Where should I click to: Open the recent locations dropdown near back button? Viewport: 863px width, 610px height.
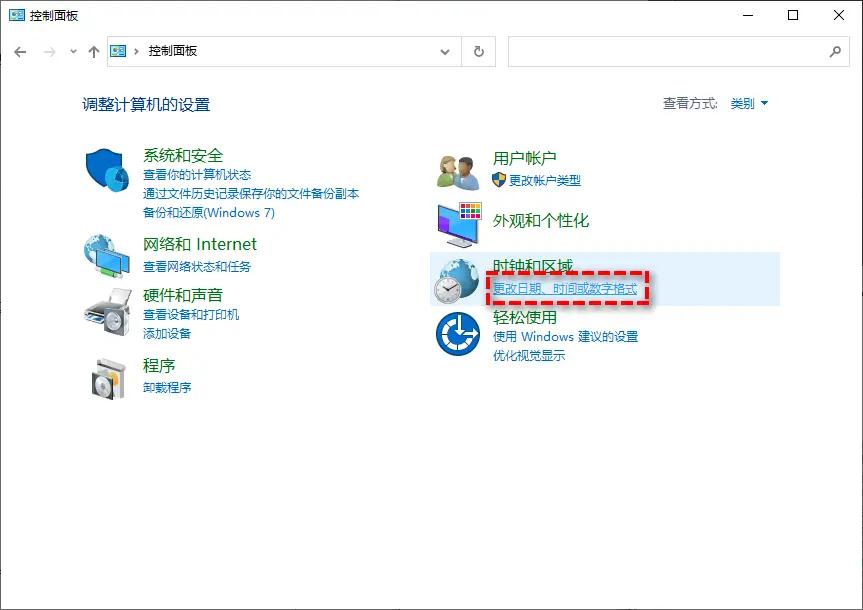73,52
